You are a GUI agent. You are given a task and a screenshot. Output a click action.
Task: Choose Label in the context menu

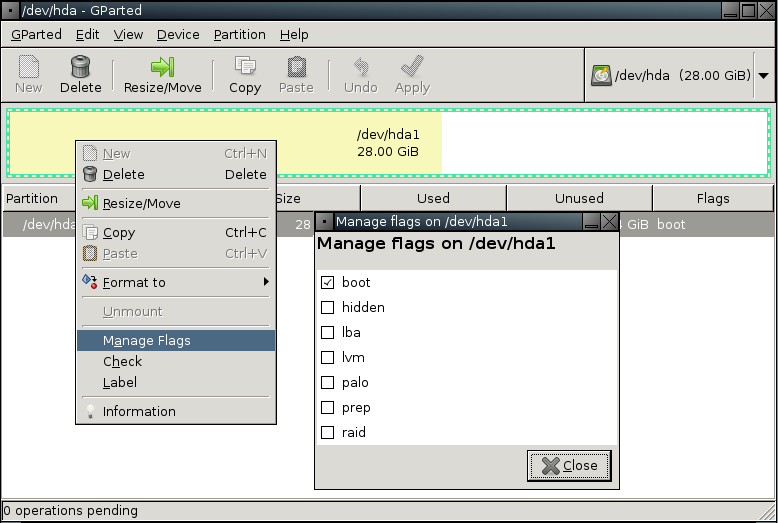click(176, 382)
